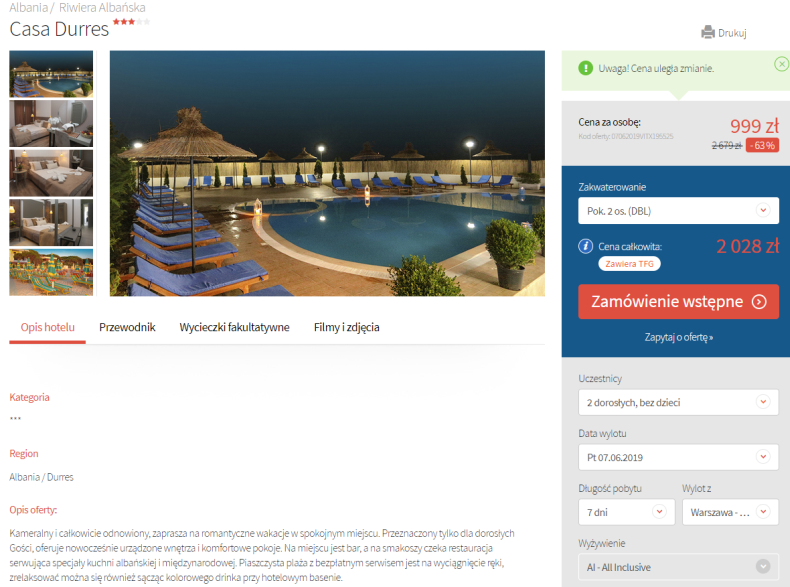Click the Riwiera Albańska breadcrumb link

click(x=102, y=8)
